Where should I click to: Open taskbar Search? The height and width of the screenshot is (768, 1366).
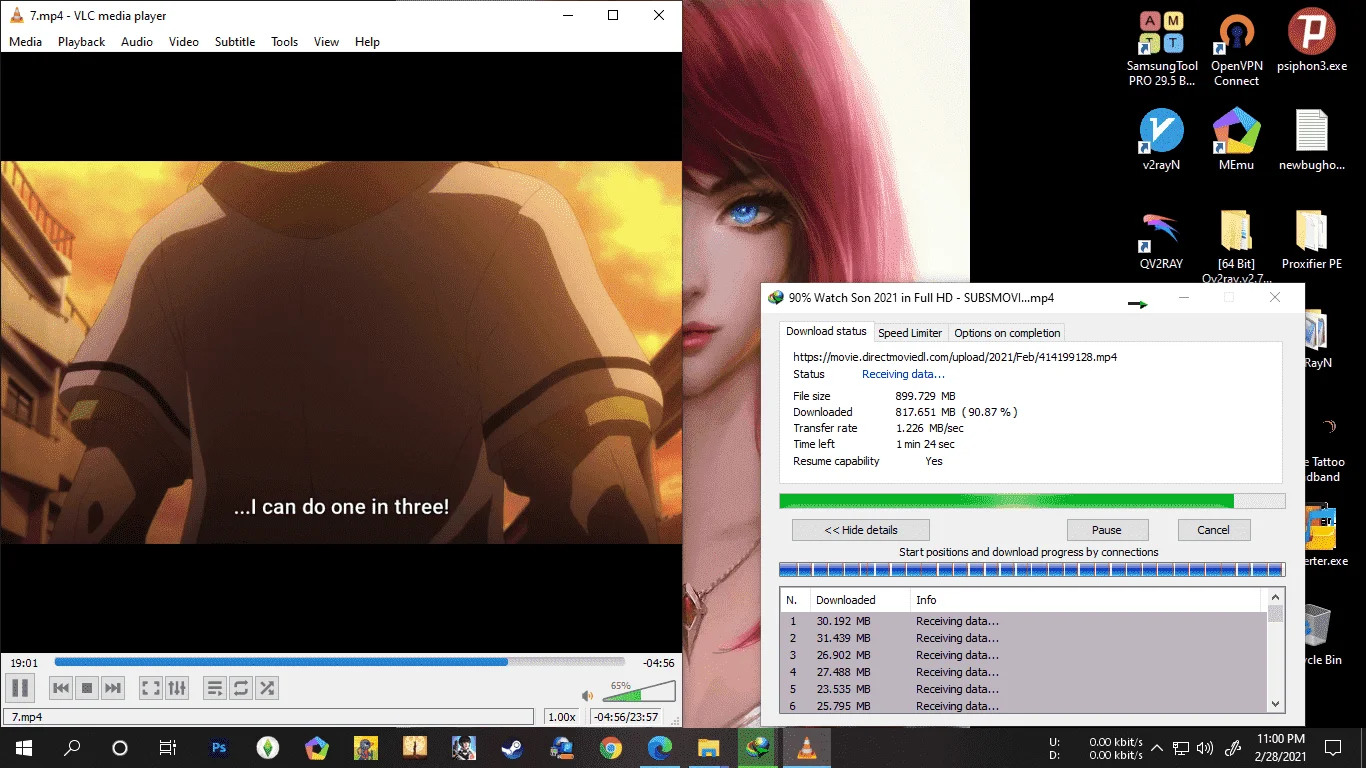click(x=72, y=747)
